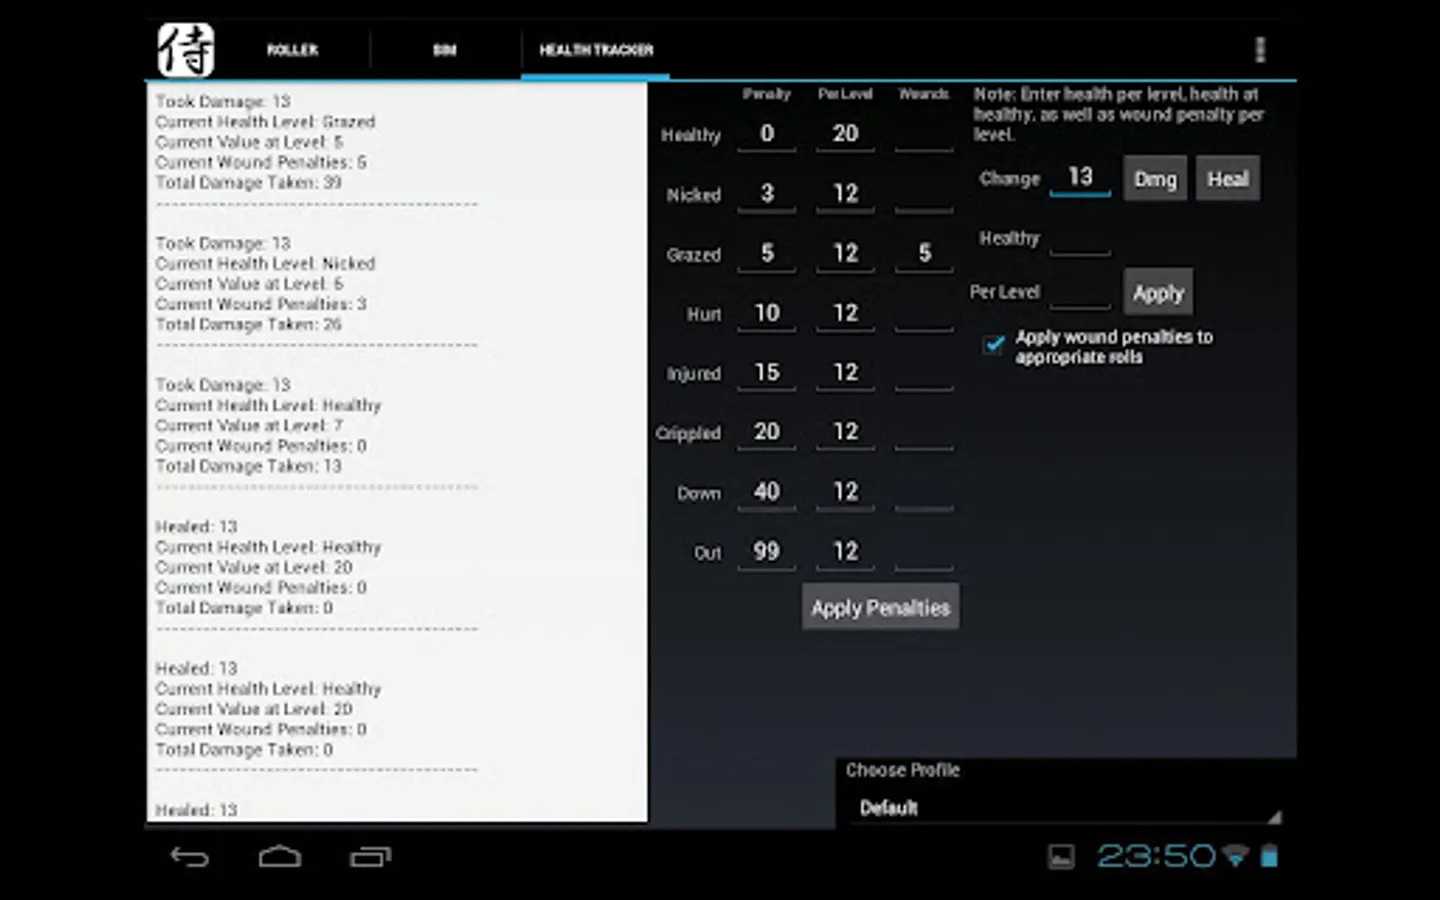Edit the Crippled wounds field
This screenshot has height=900, width=1440.
click(x=924, y=432)
